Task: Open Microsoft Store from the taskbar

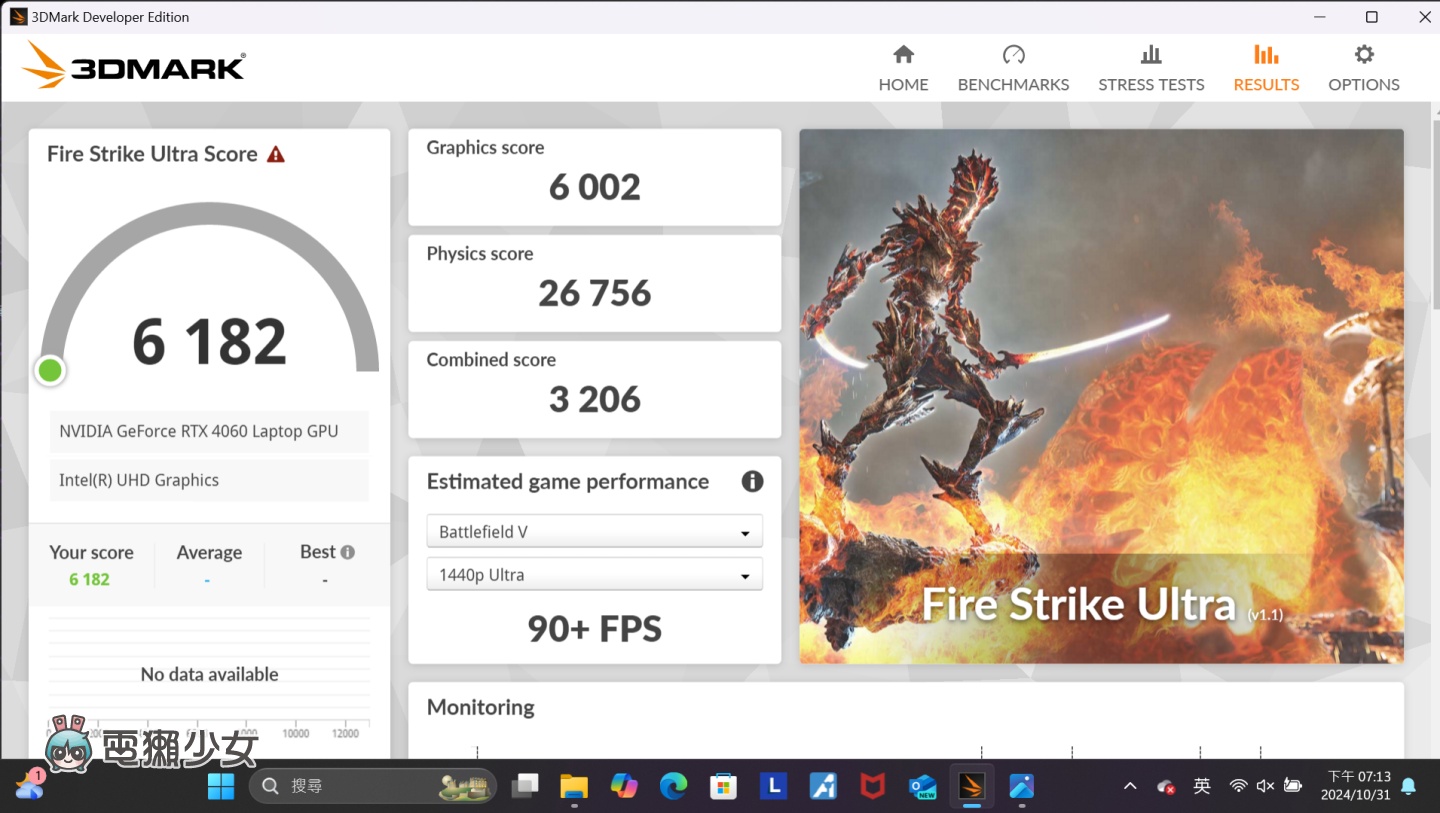Action: pyautogui.click(x=723, y=787)
